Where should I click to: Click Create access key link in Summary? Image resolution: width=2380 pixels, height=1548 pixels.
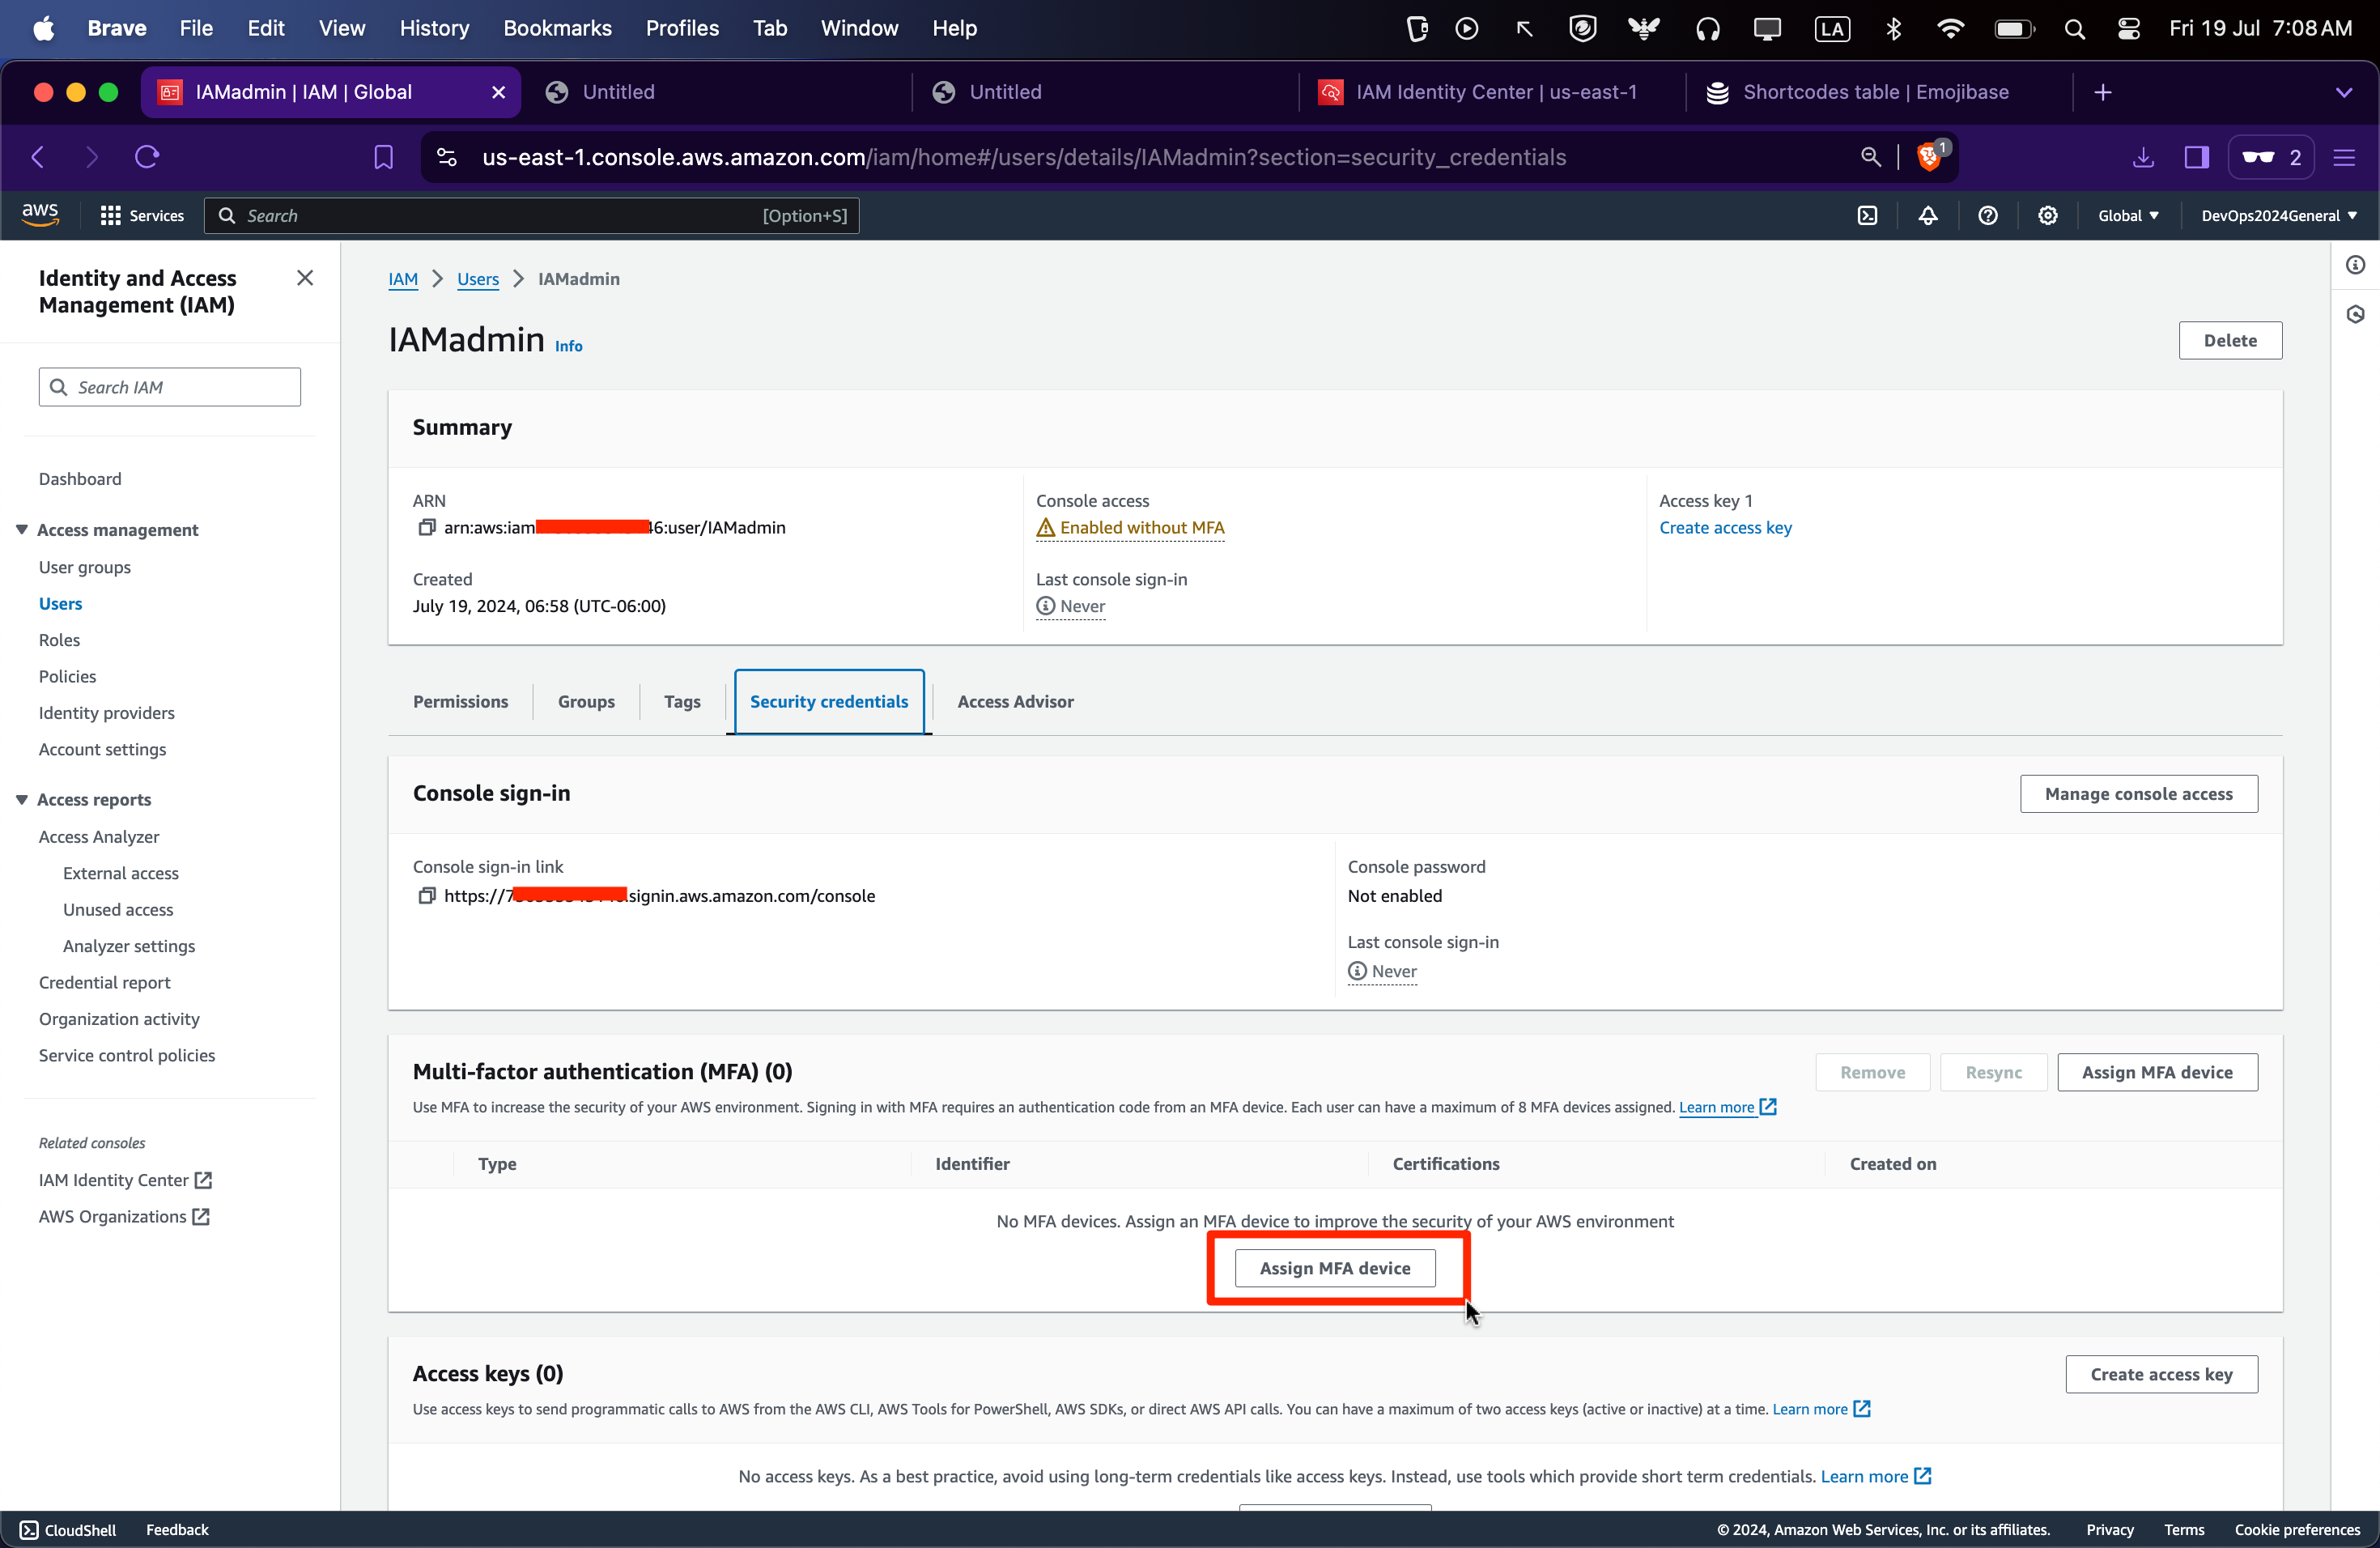coord(1724,527)
